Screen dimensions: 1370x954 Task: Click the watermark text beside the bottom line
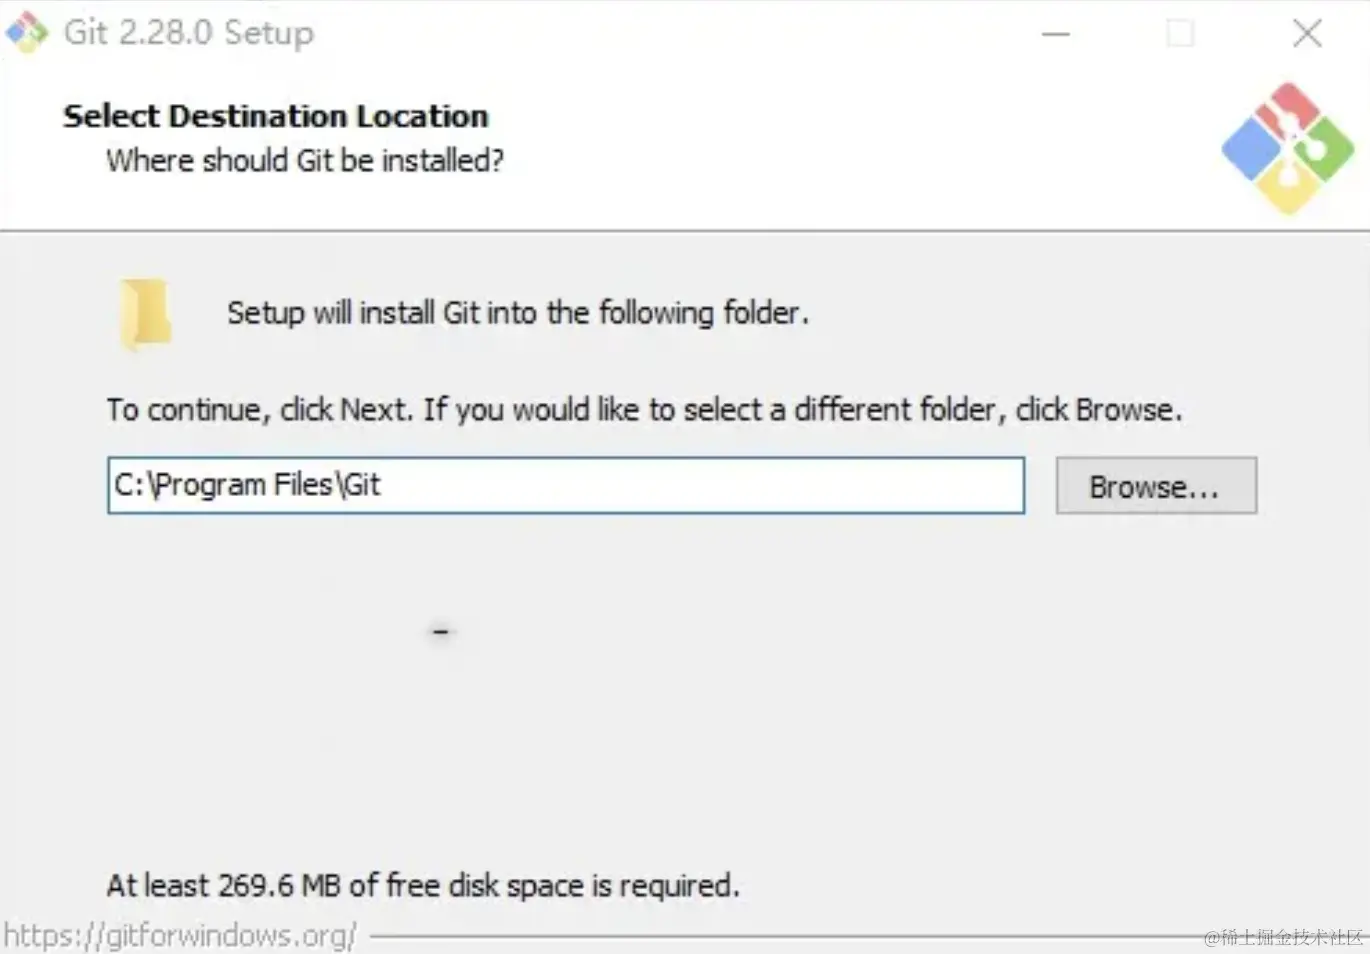click(1284, 937)
